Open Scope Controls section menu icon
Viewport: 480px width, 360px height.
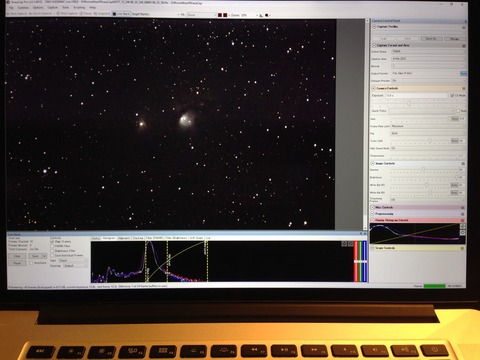[462, 248]
